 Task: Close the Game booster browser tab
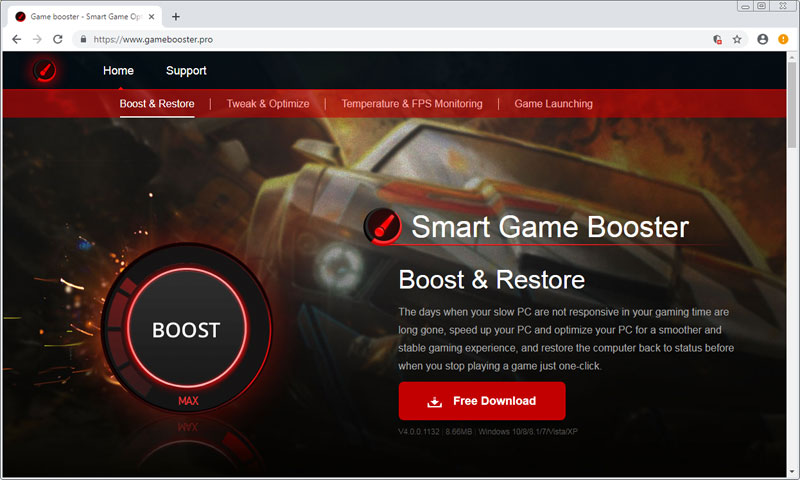[151, 16]
